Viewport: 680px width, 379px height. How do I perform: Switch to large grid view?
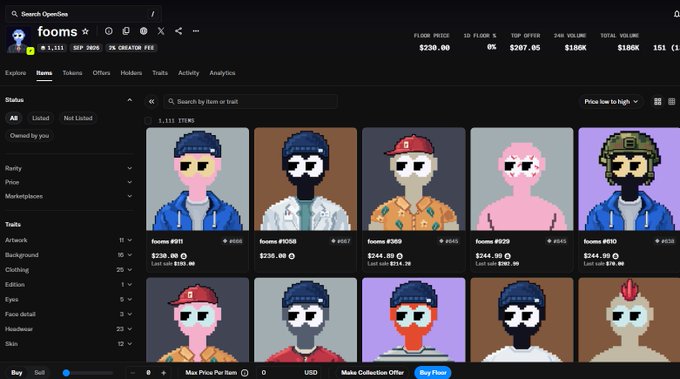[657, 101]
